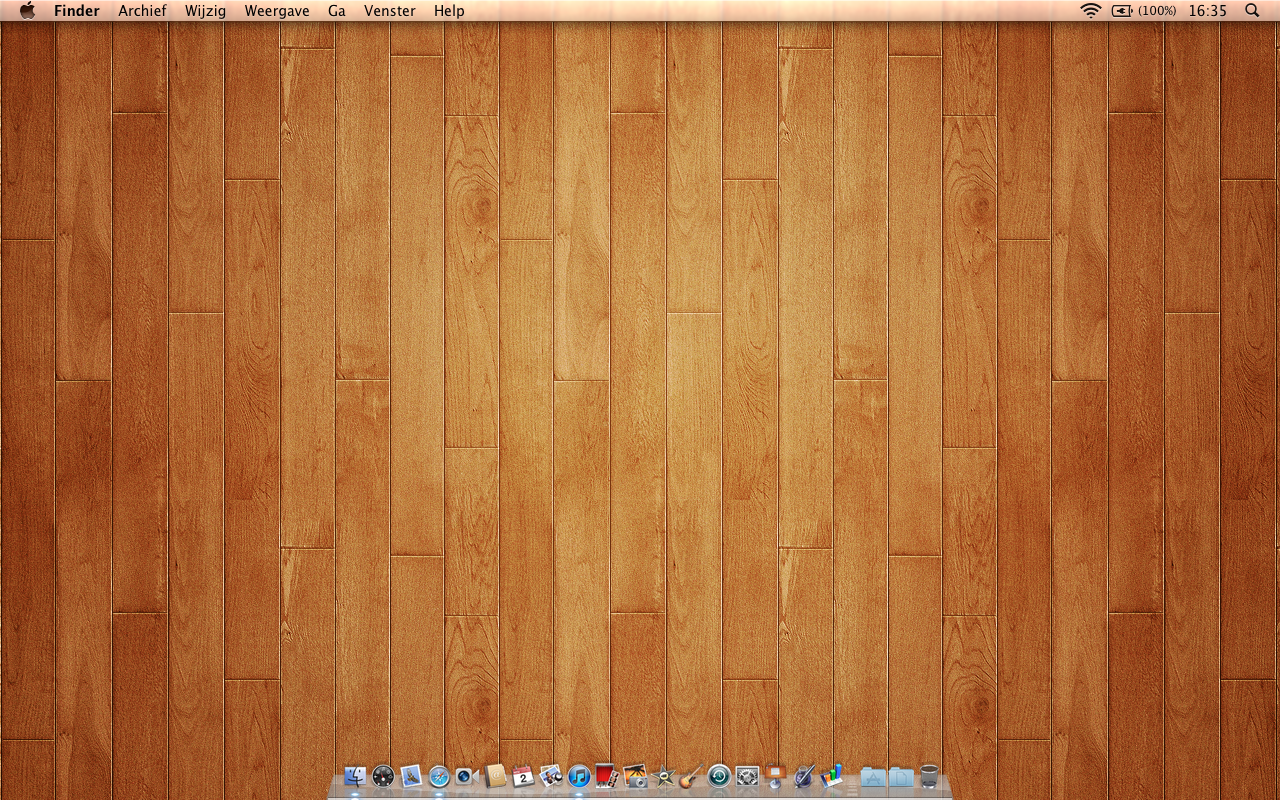The width and height of the screenshot is (1280, 800).
Task: Open the Trash in the Dock
Action: coord(929,776)
